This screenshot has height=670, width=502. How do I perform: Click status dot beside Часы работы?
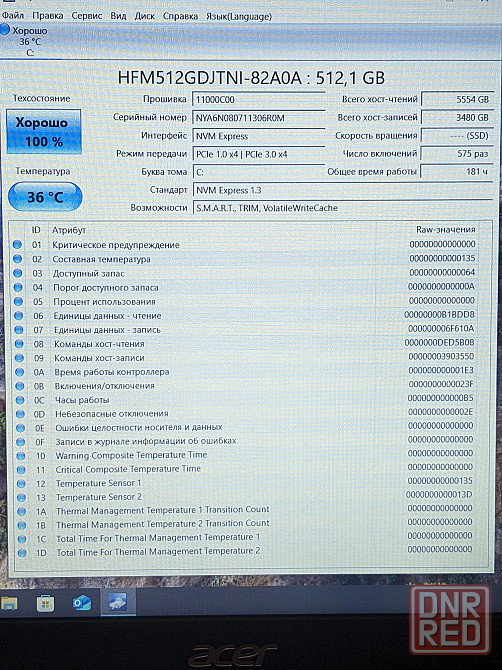coord(20,400)
